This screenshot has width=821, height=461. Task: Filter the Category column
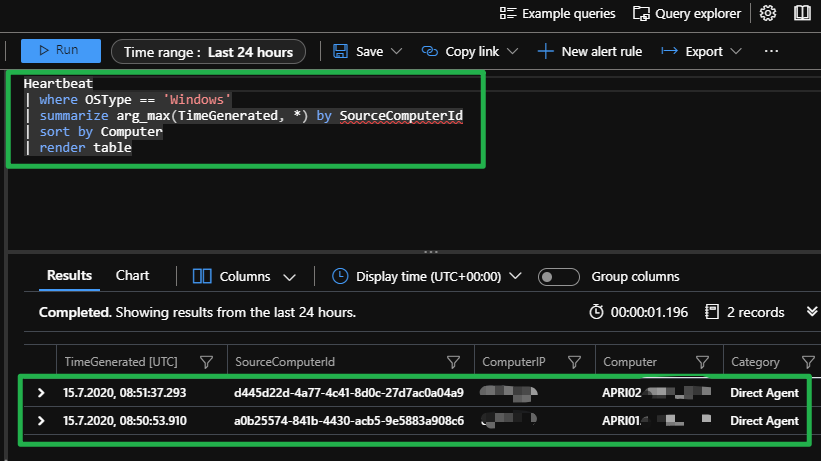808,362
